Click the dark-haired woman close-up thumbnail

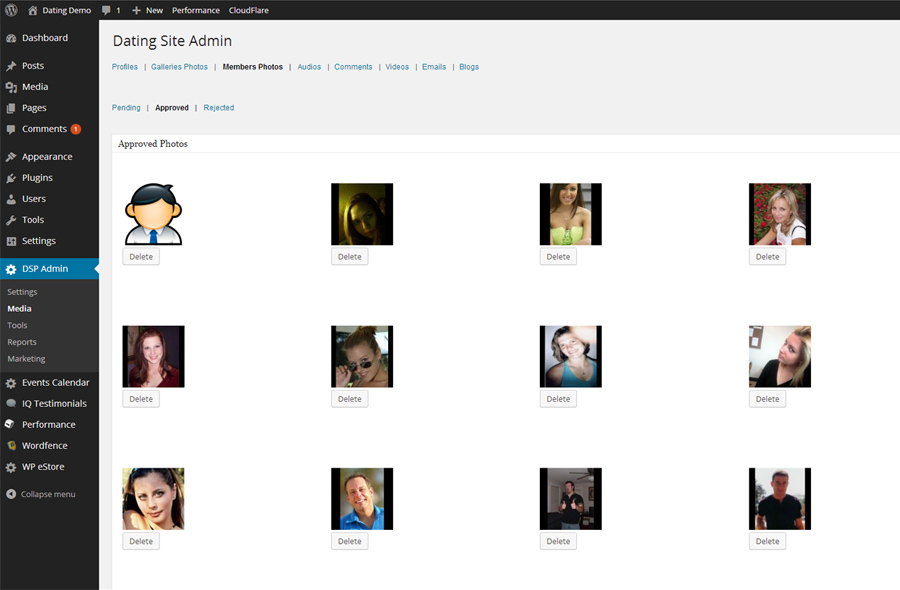coord(153,499)
